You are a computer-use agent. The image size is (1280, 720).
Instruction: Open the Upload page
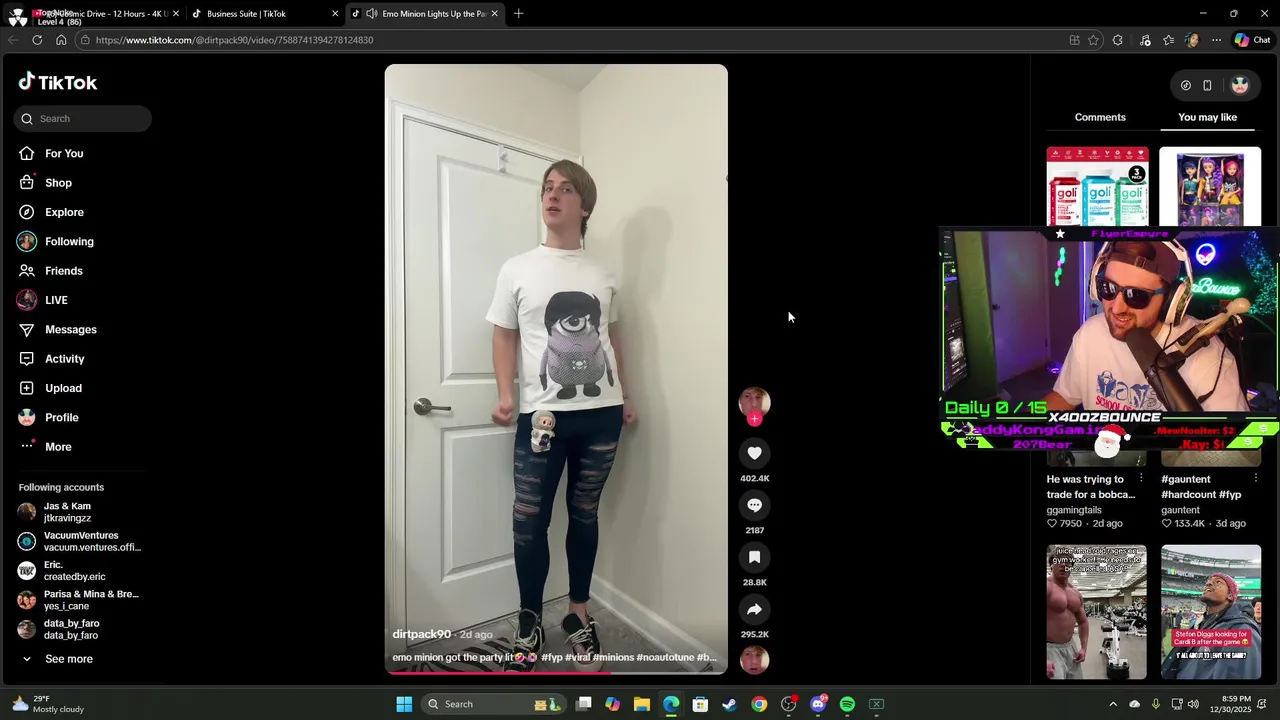[x=63, y=388]
